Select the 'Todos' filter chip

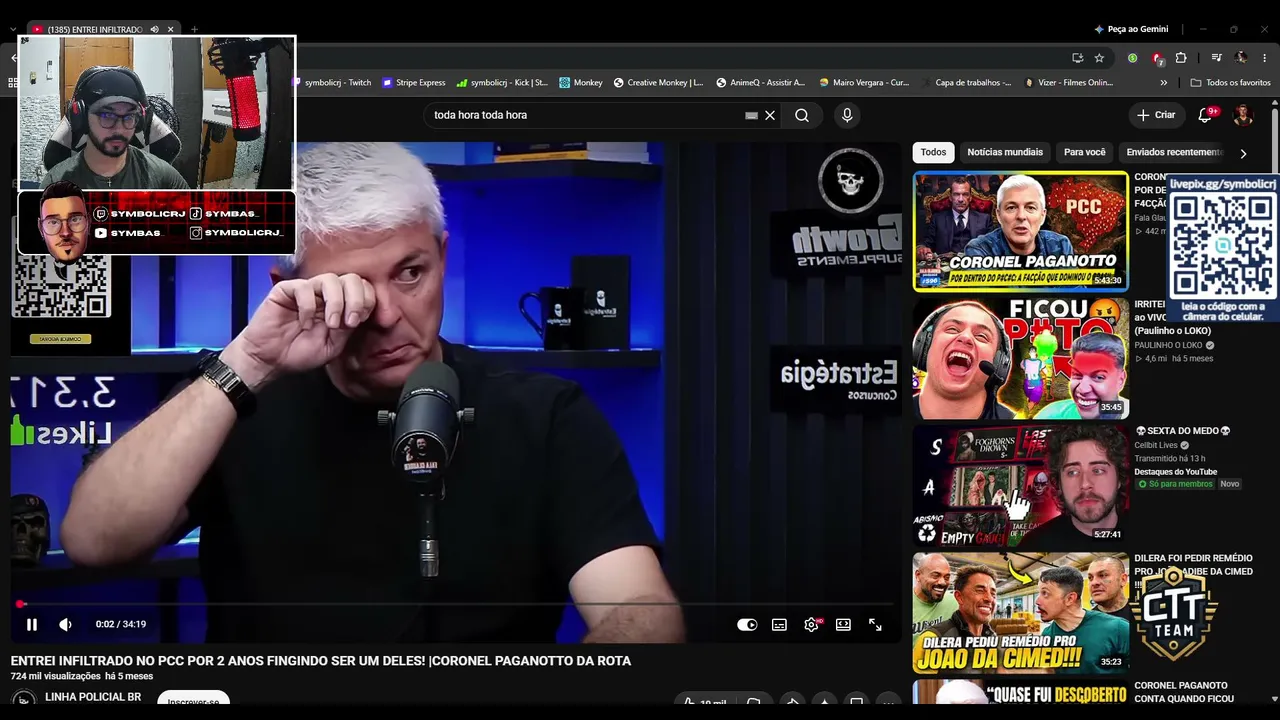click(933, 152)
